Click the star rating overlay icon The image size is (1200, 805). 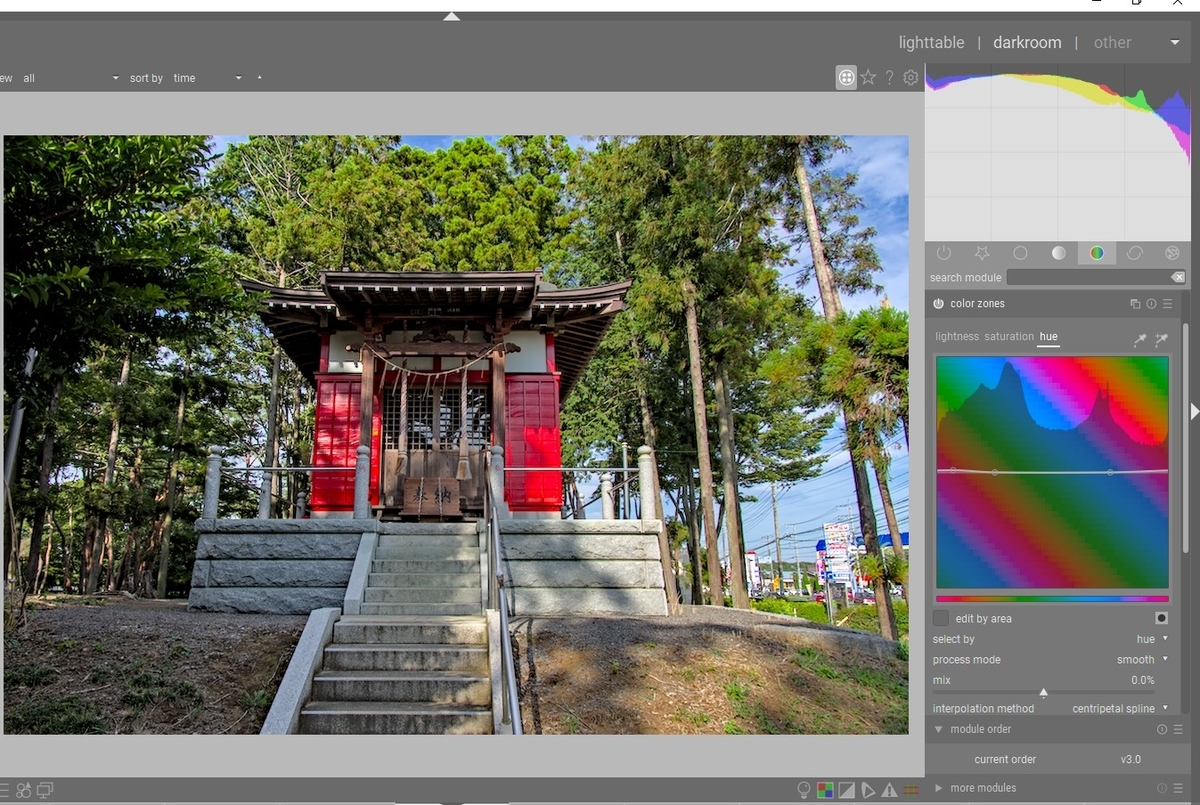(x=868, y=77)
